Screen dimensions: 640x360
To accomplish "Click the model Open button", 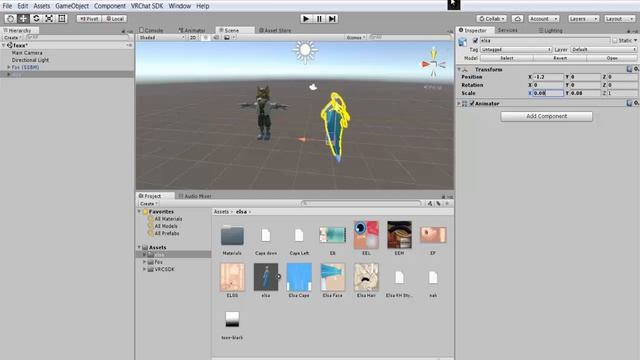I will pyautogui.click(x=612, y=58).
